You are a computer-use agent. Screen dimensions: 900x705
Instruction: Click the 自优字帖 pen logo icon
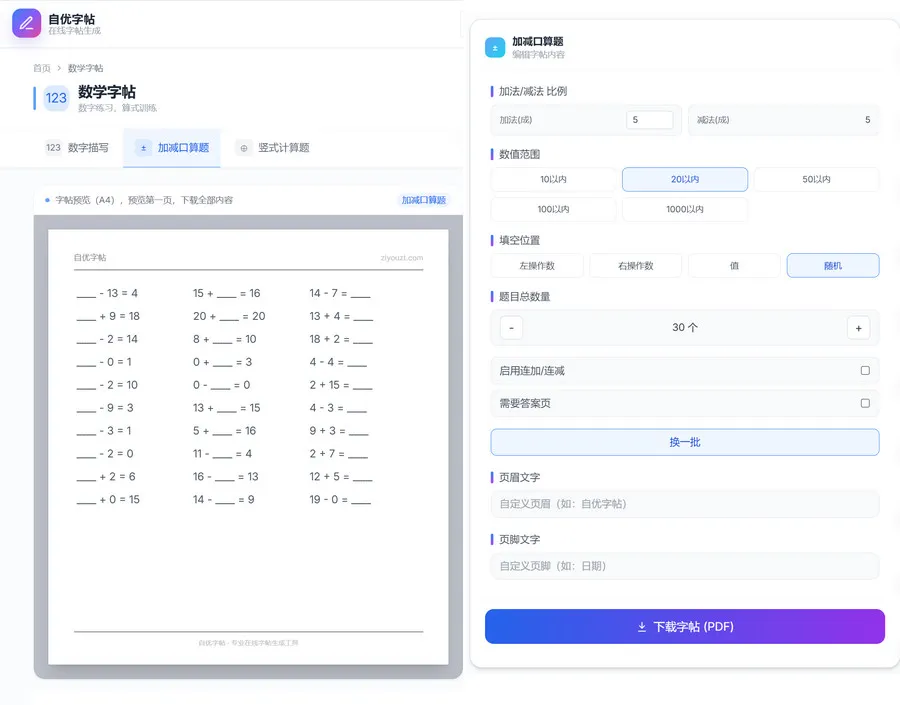click(x=27, y=23)
